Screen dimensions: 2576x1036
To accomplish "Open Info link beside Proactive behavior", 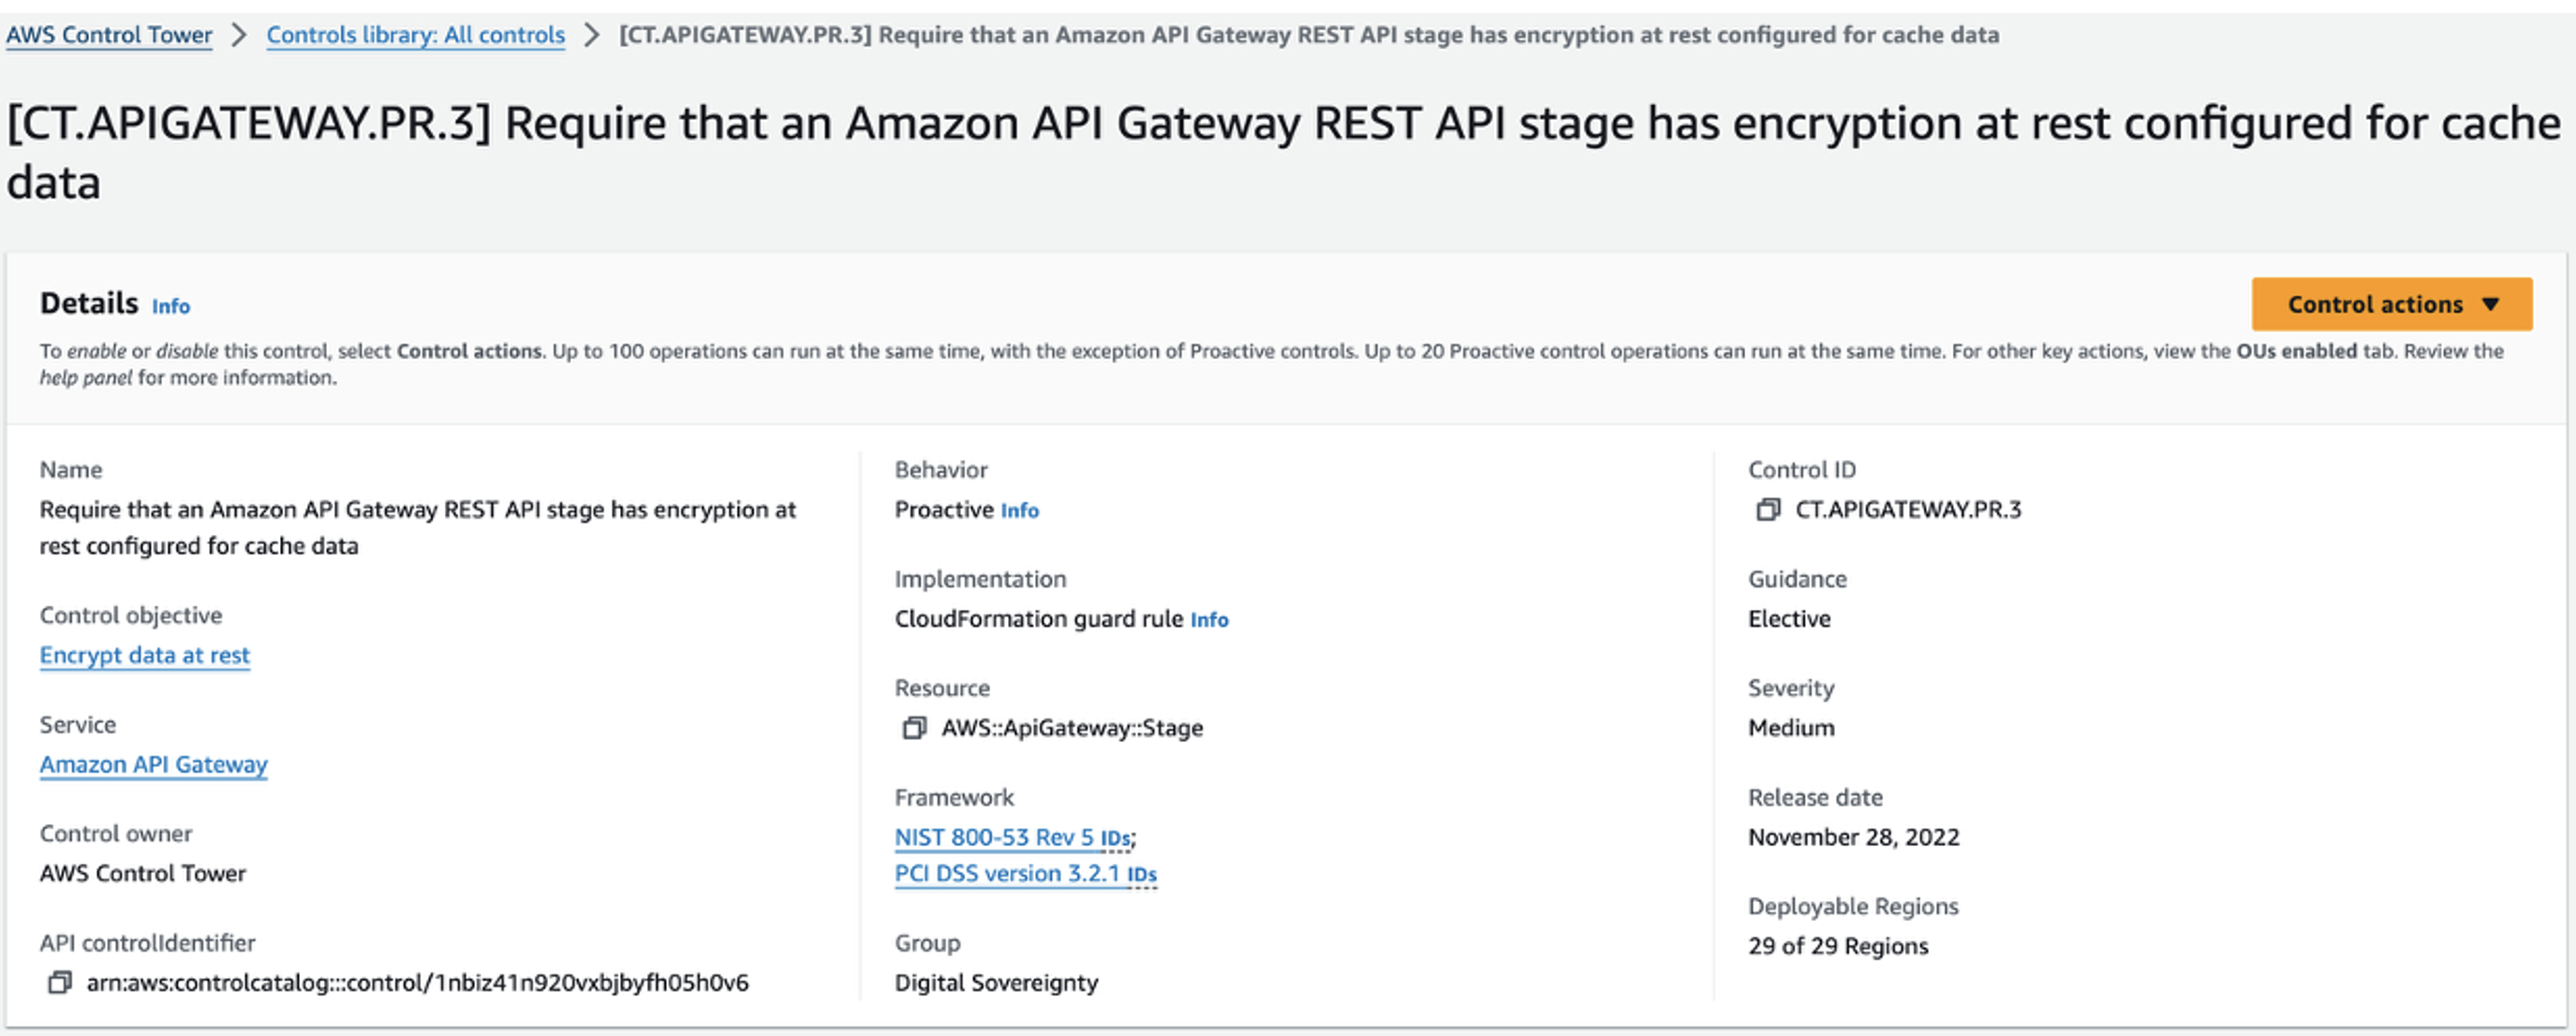I will coord(1019,511).
